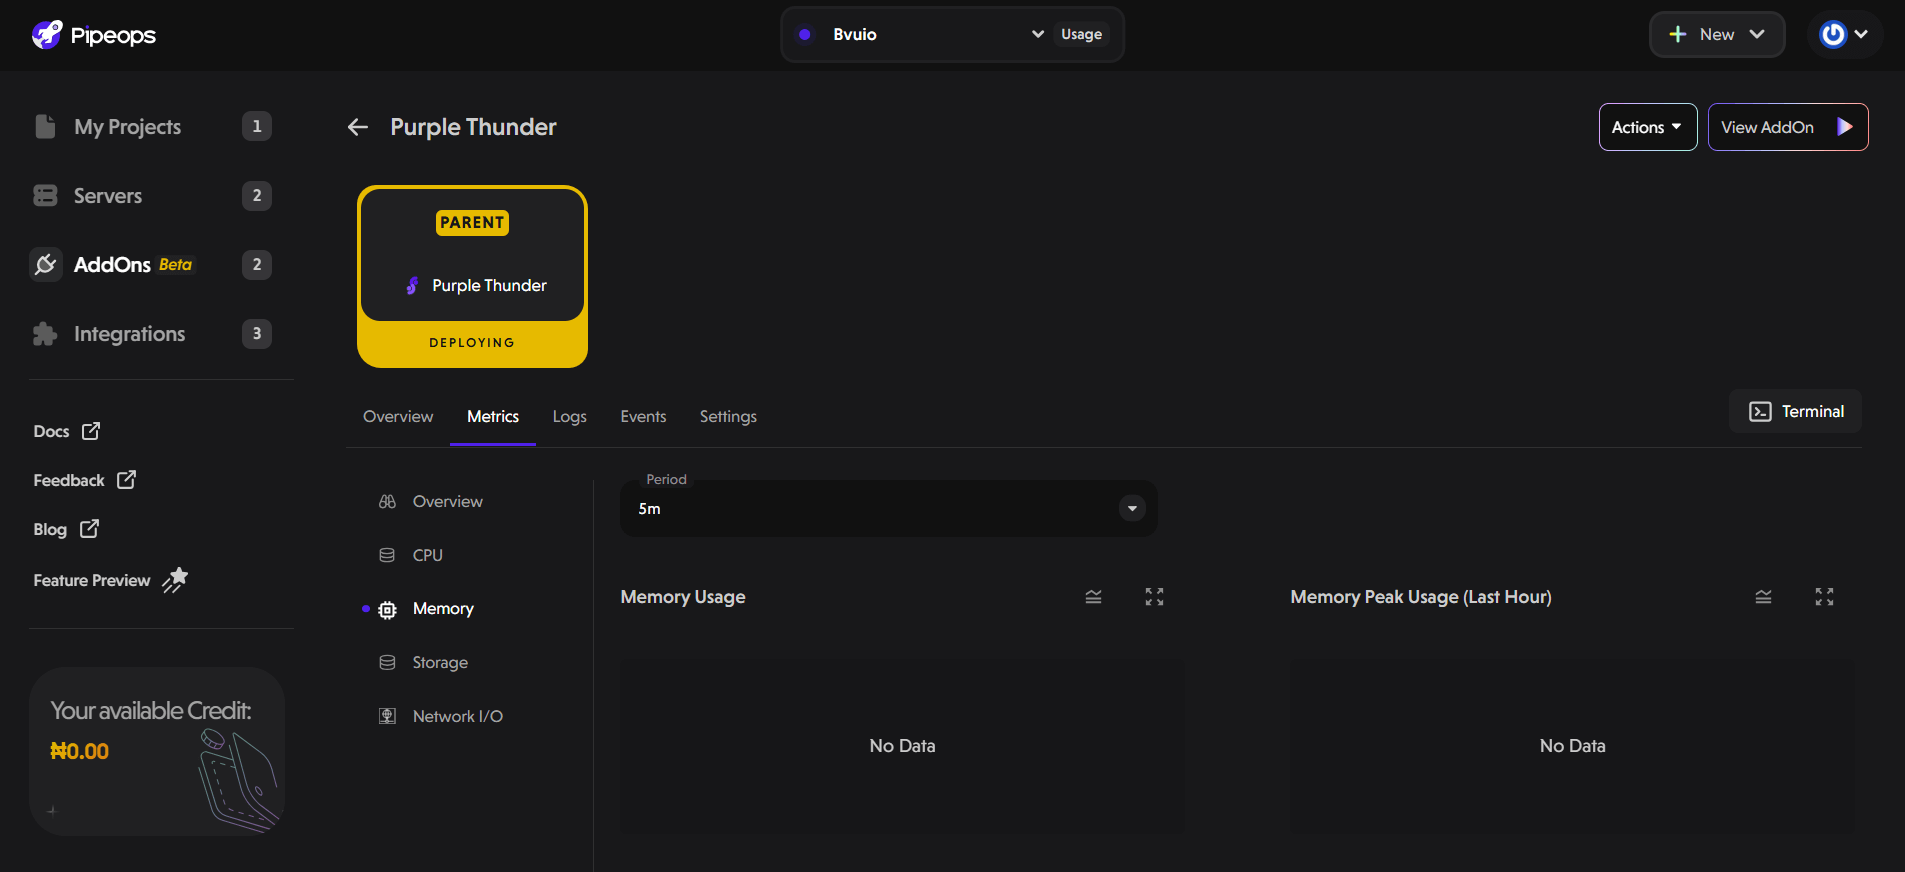Open My Projects in sidebar
Viewport: 1905px width, 872px height.
tap(152, 127)
